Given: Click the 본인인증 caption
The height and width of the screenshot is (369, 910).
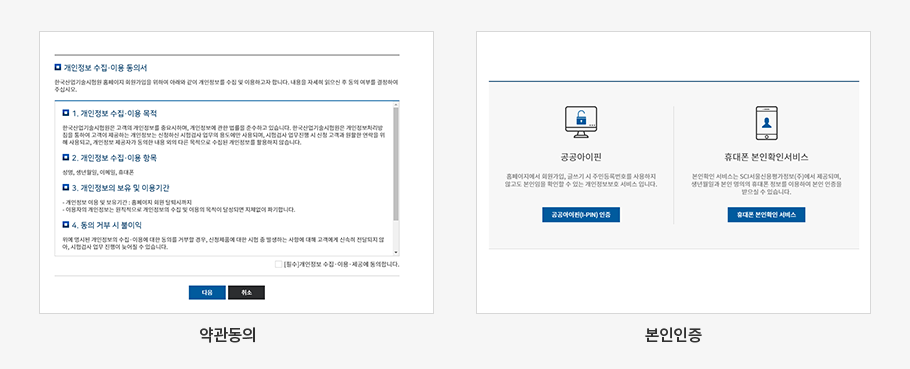Looking at the screenshot, I should click(673, 335).
